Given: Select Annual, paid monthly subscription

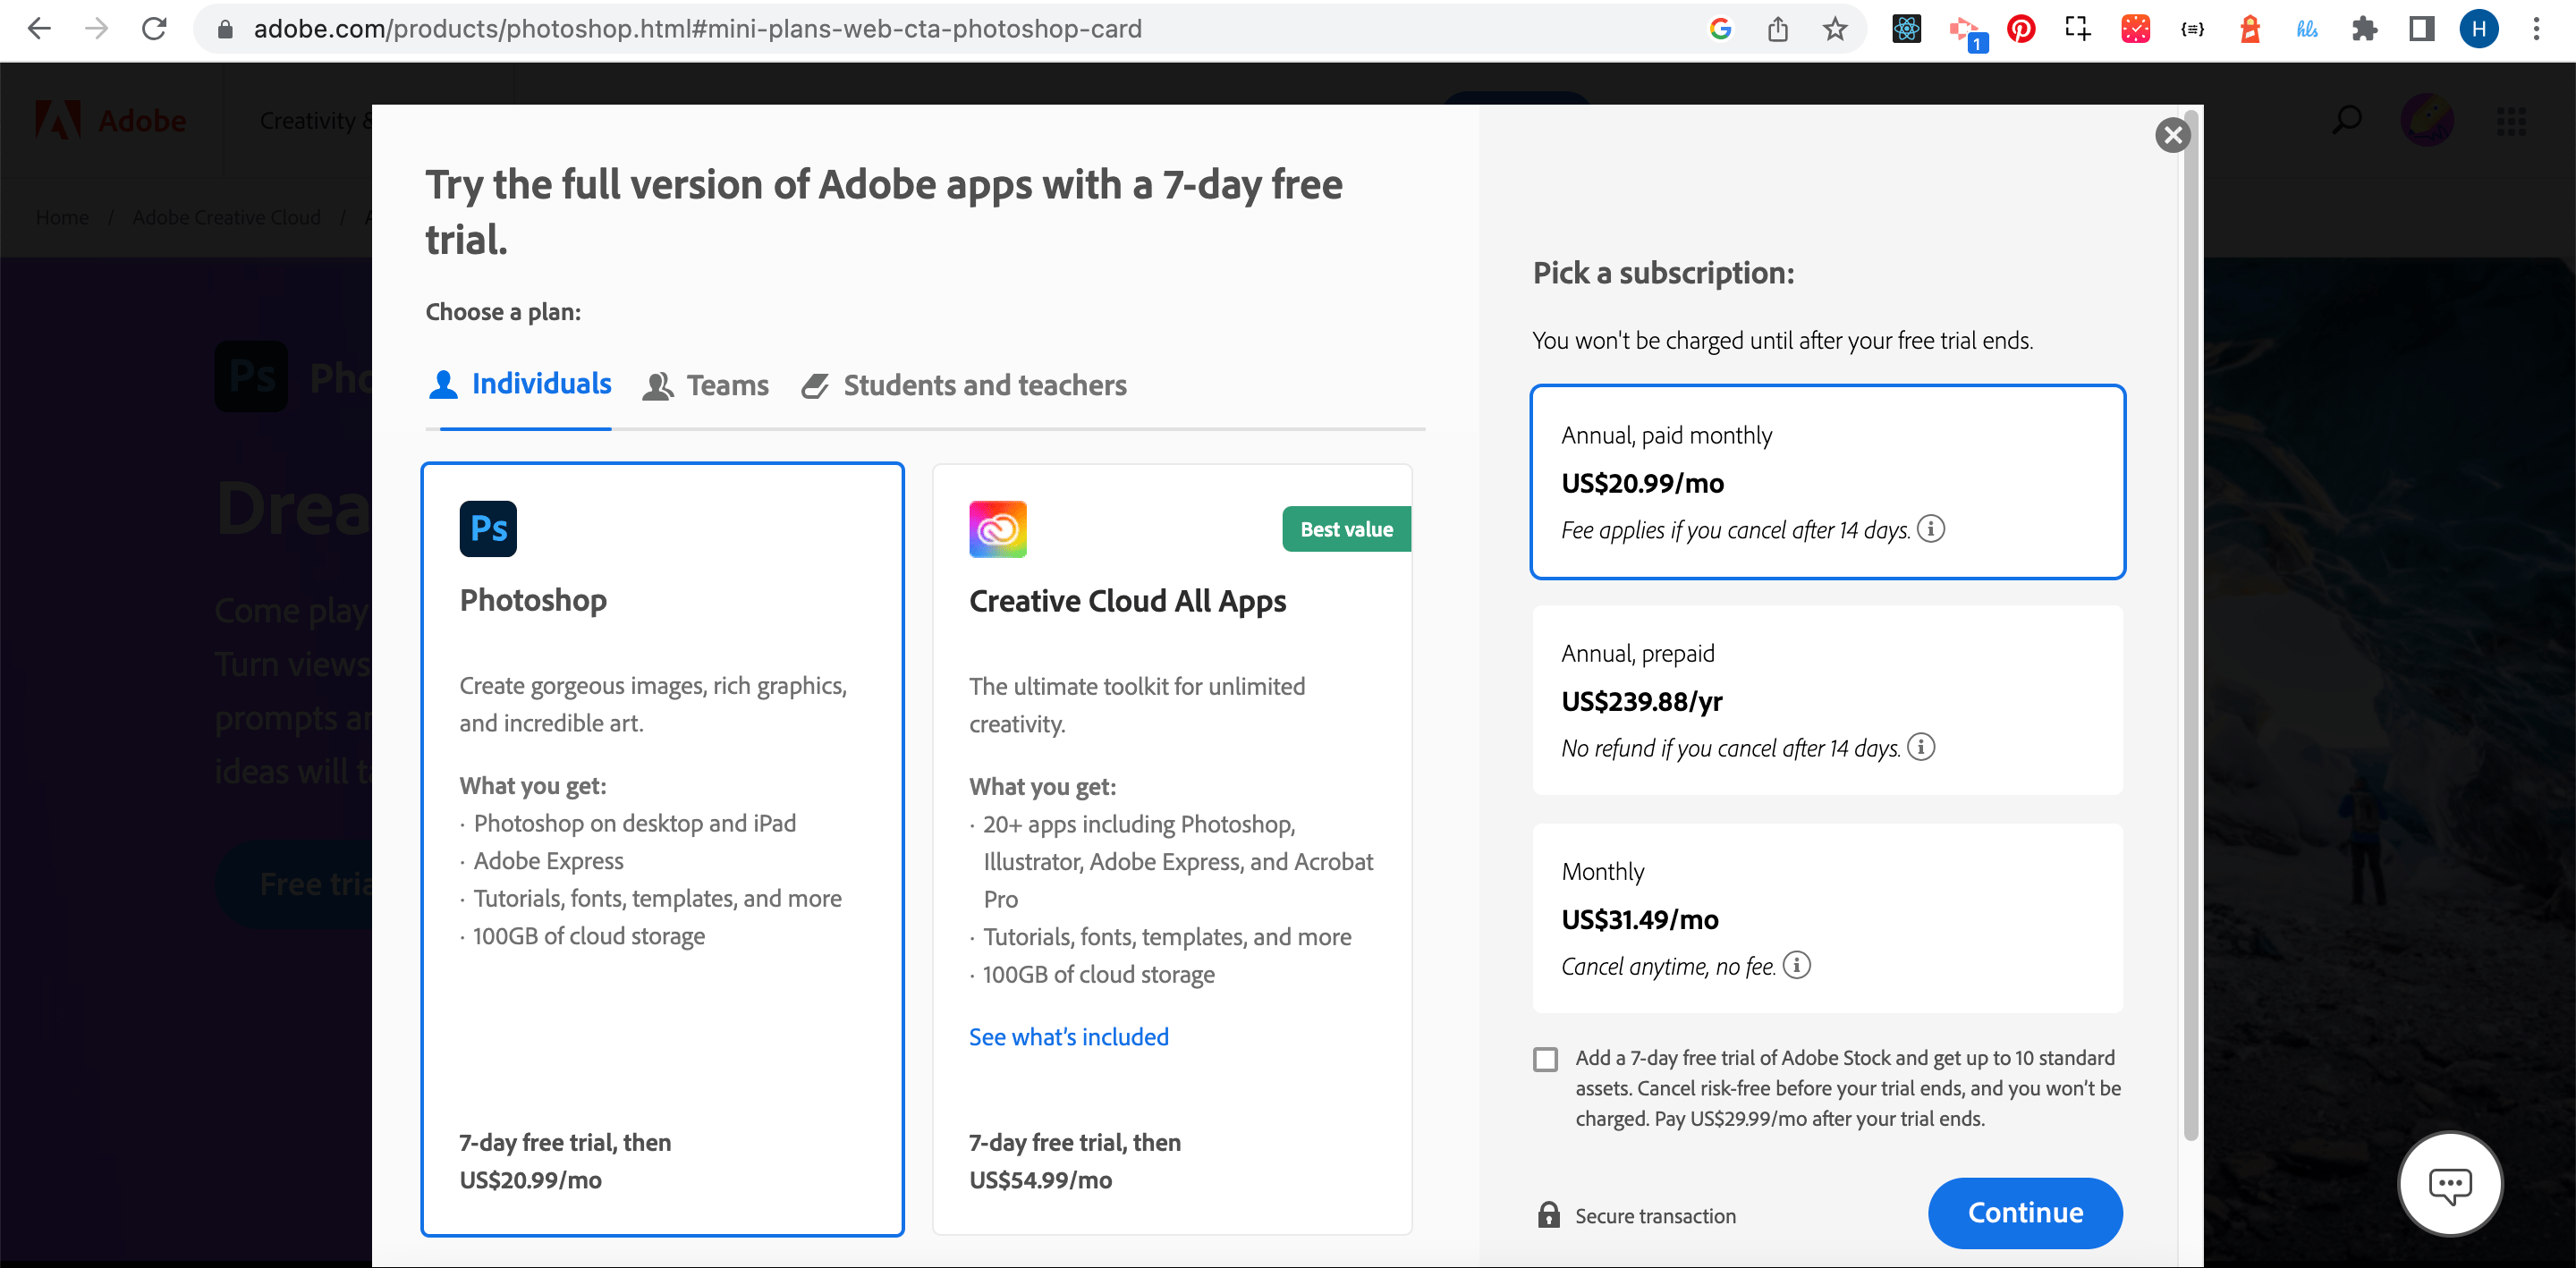Looking at the screenshot, I should (1827, 482).
